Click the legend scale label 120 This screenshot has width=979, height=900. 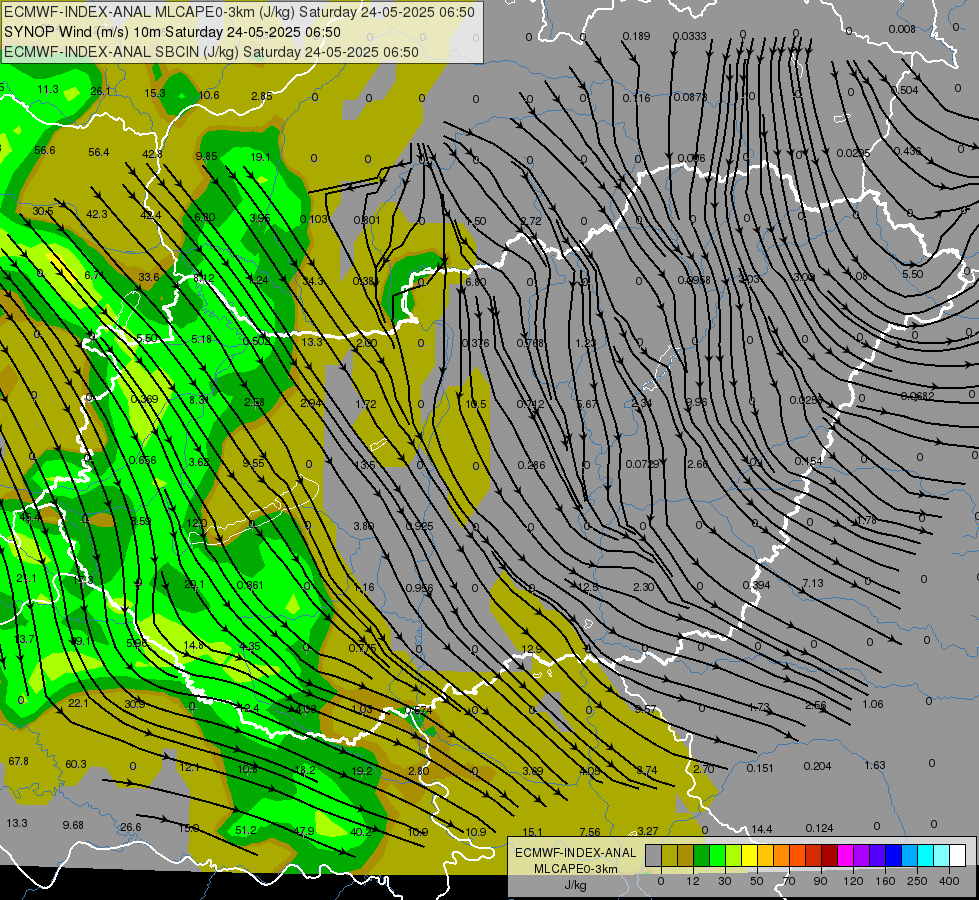tap(853, 881)
